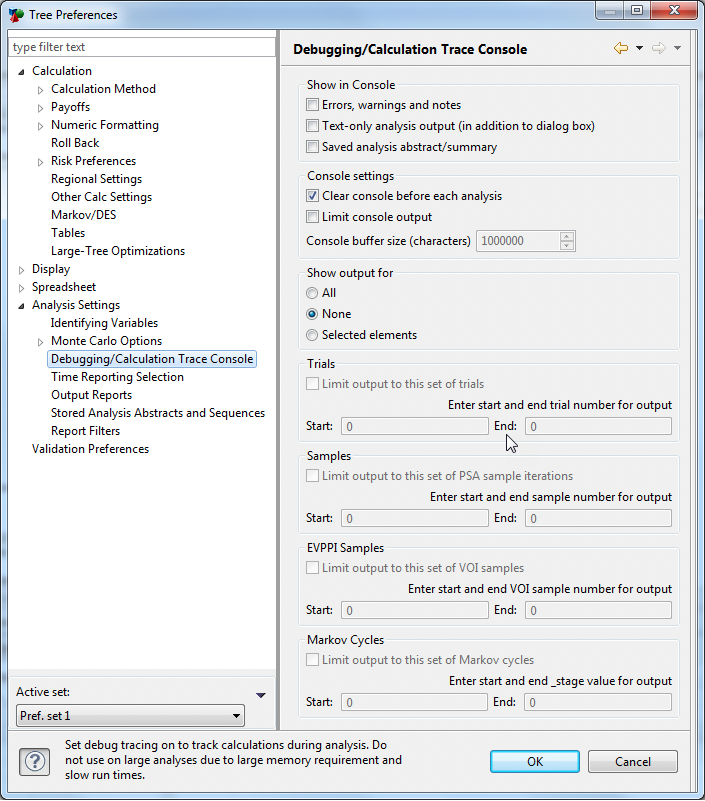Expand the Monte Carlo Options node
This screenshot has width=705, height=801.
[41, 341]
